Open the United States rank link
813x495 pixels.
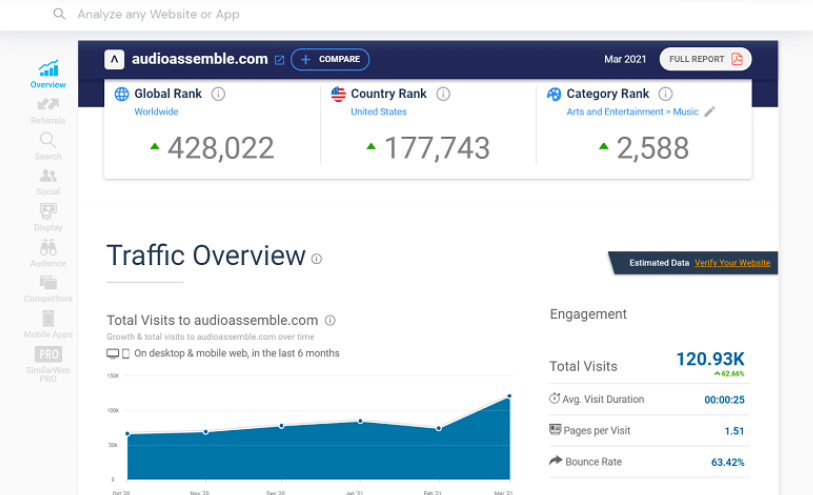click(x=379, y=111)
